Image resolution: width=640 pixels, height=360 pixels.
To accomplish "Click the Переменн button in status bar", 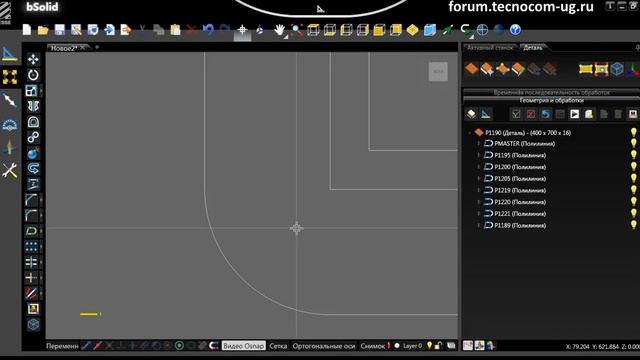I will (62, 346).
